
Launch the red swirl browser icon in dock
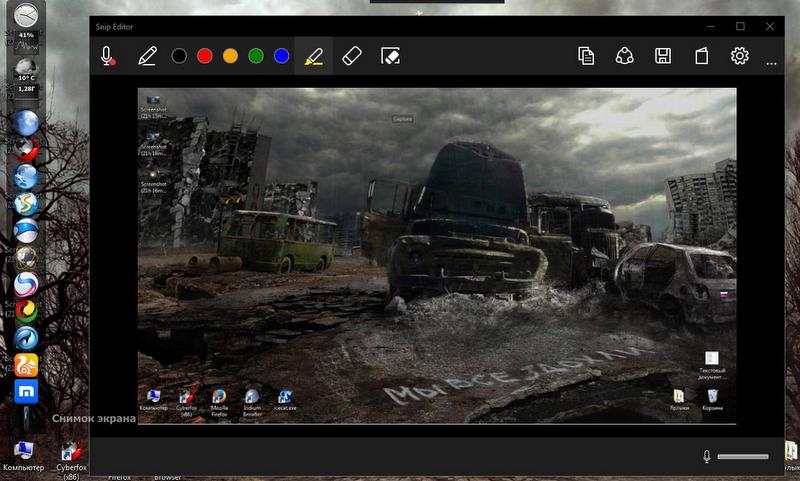[26, 150]
